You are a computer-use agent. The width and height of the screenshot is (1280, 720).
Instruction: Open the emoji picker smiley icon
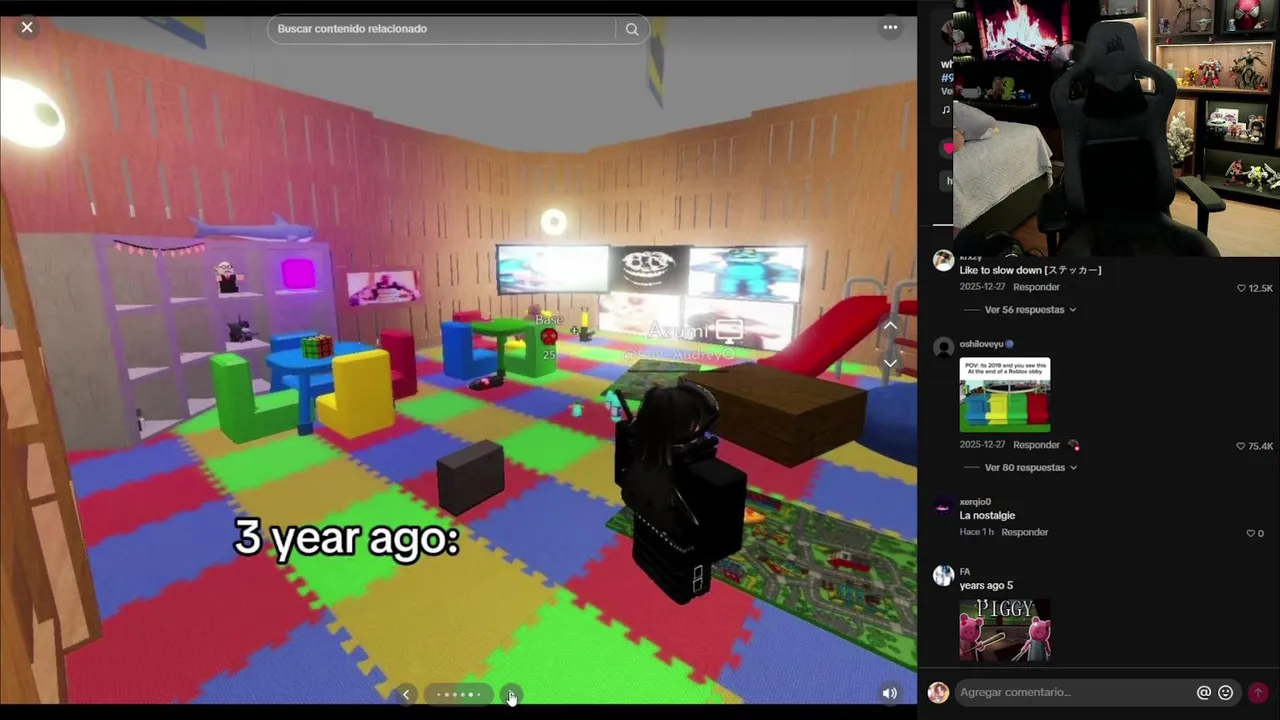(1226, 692)
